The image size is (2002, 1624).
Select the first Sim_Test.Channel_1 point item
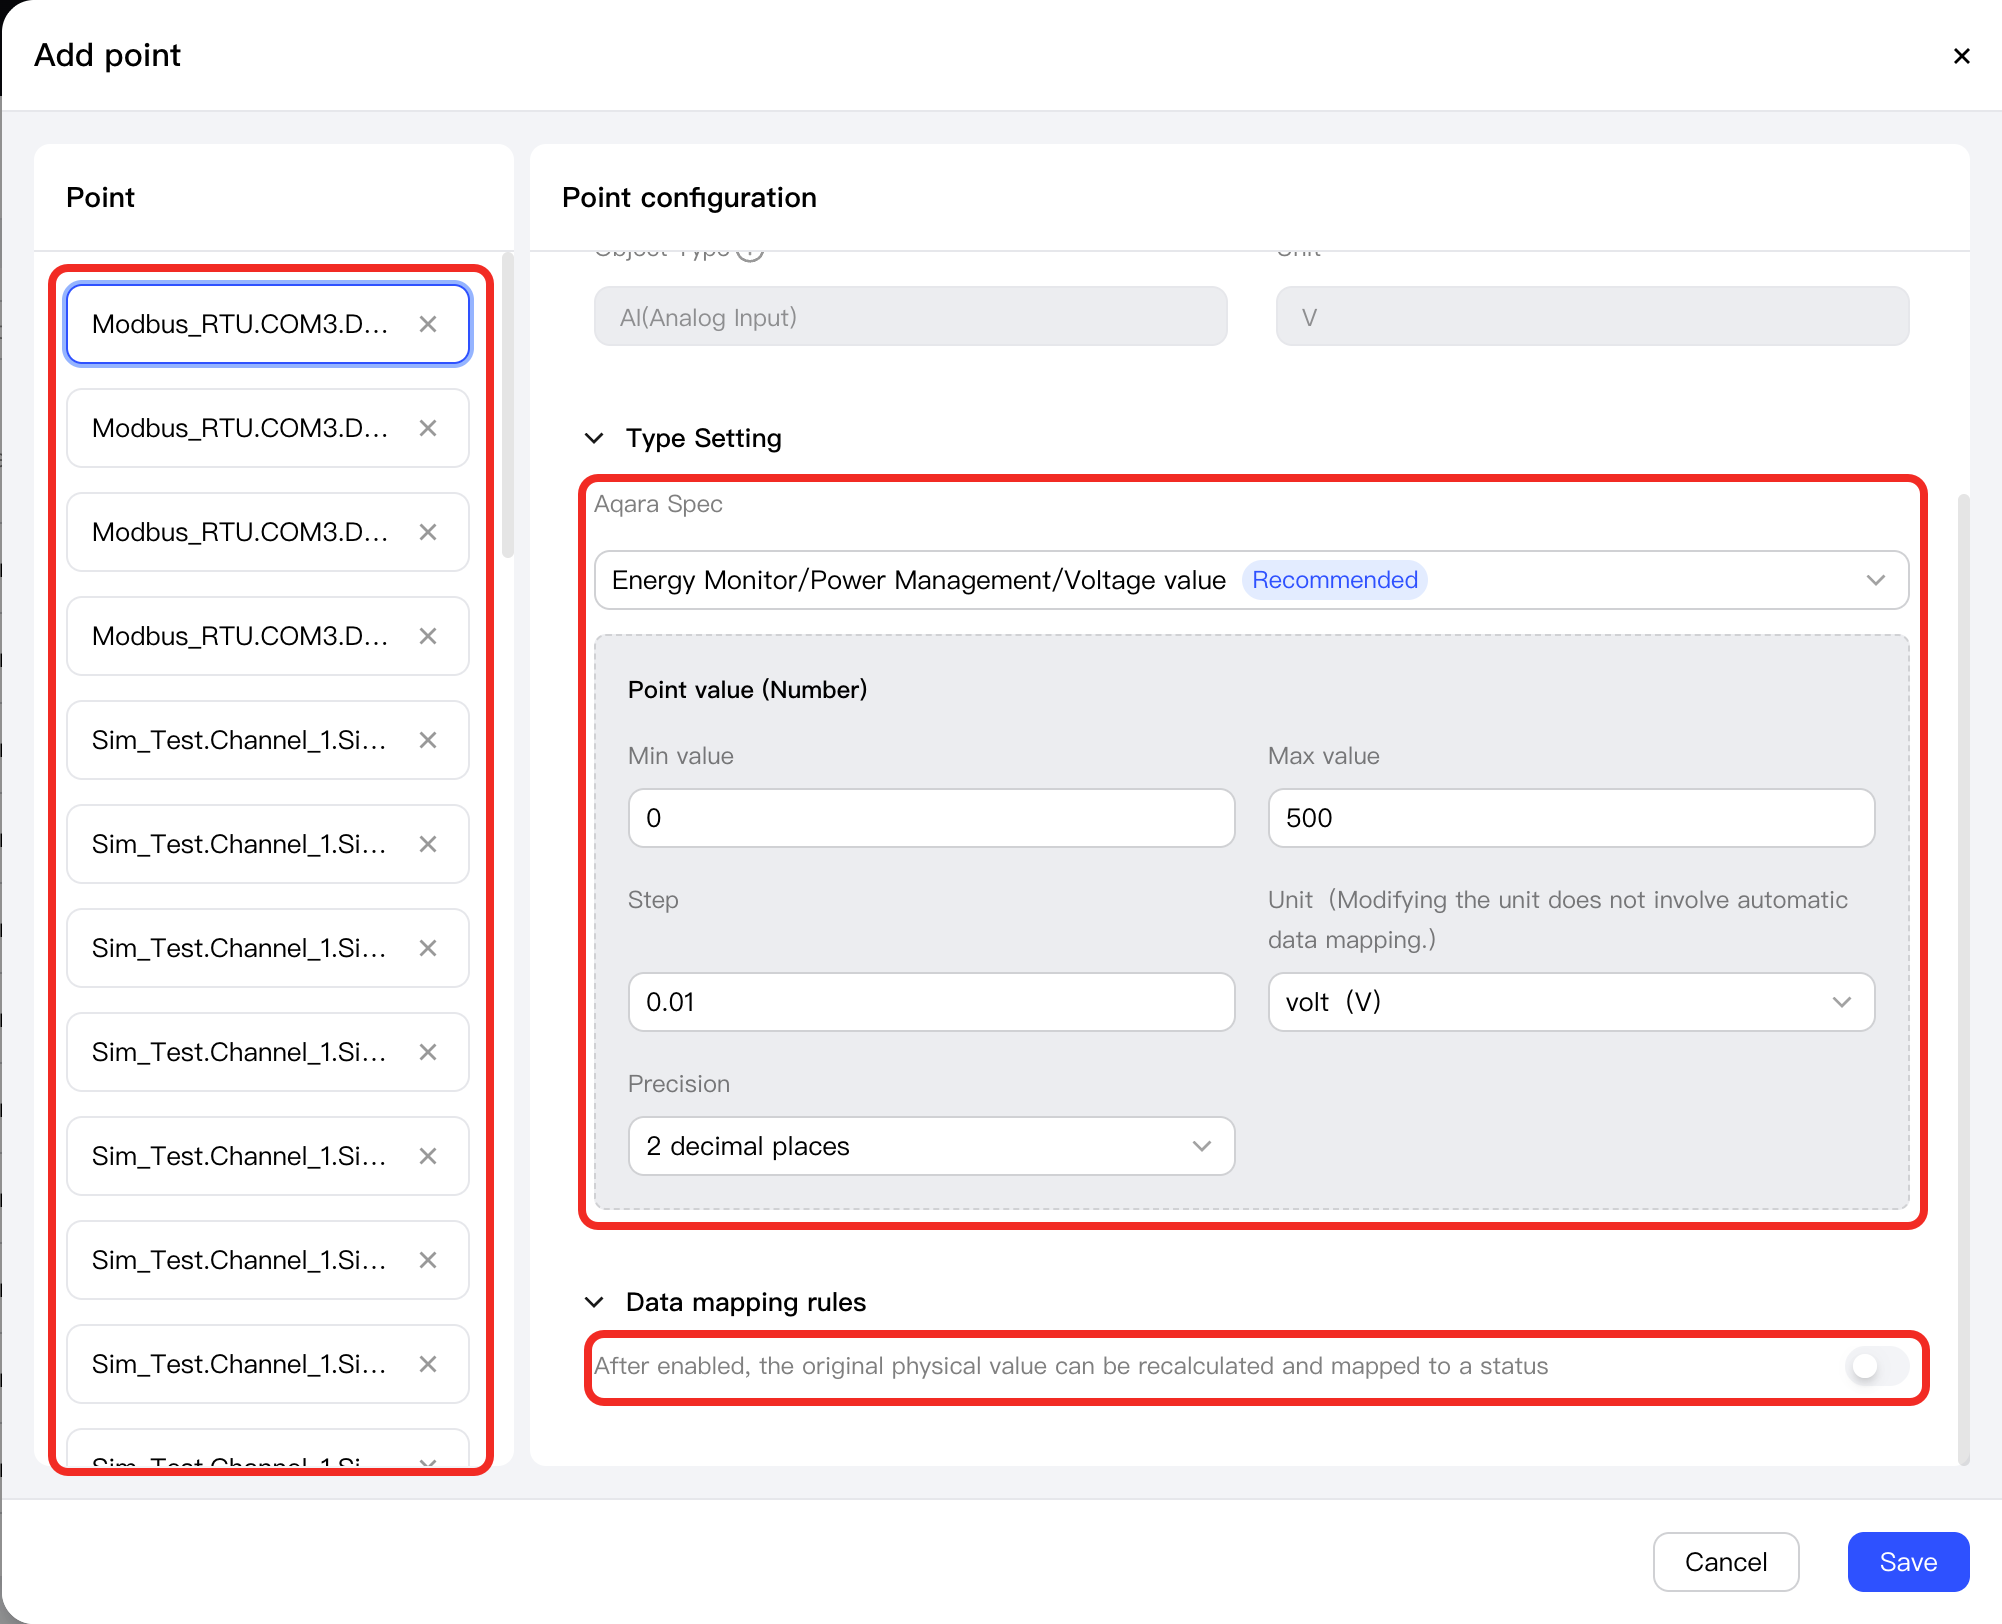(x=268, y=740)
